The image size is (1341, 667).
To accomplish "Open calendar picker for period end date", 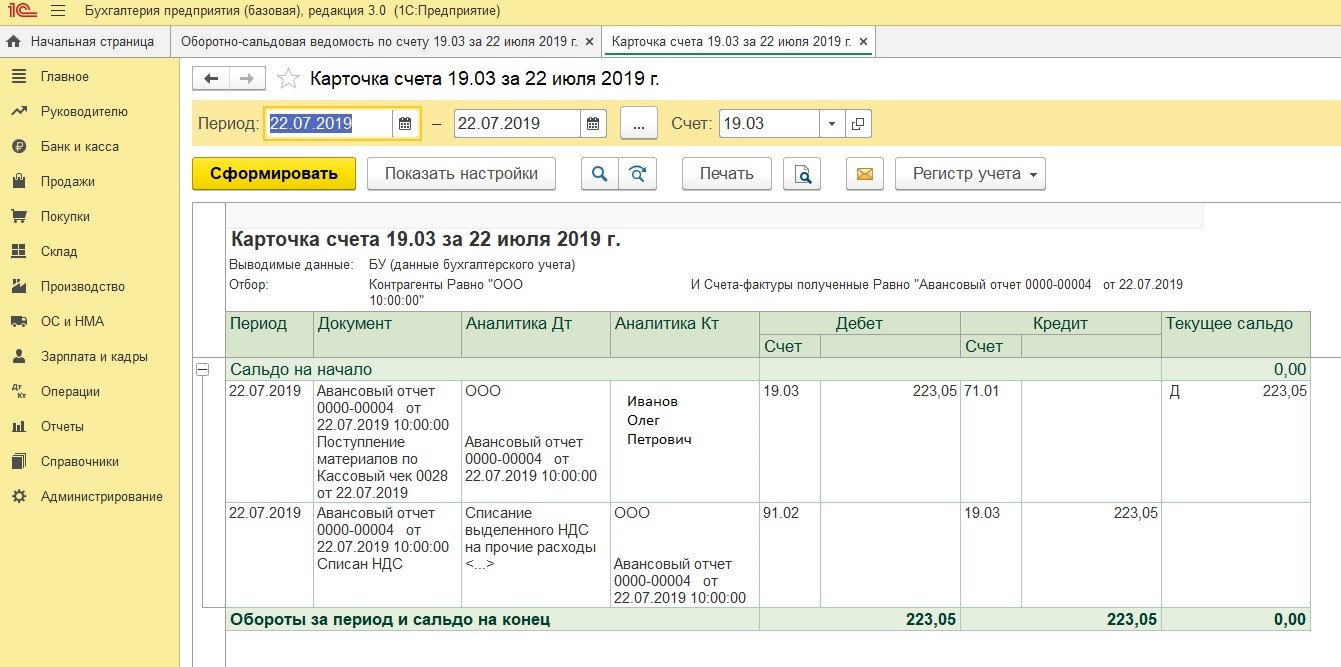I will click(x=593, y=124).
